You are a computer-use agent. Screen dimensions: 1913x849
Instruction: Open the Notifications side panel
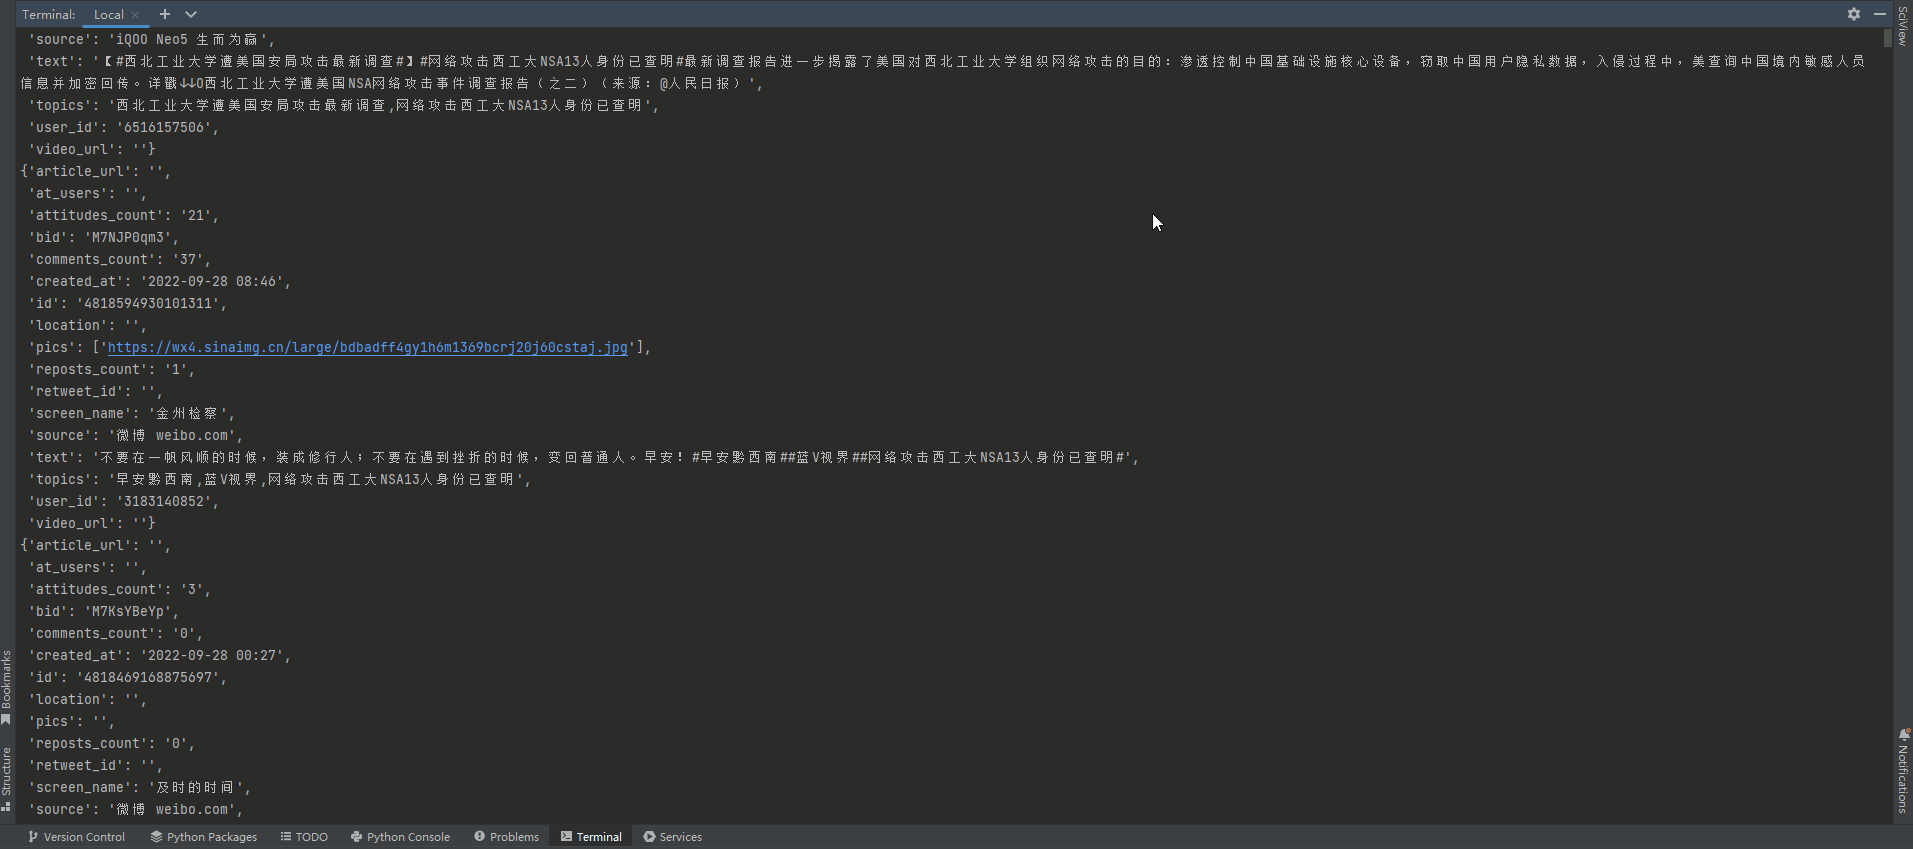tap(1903, 770)
